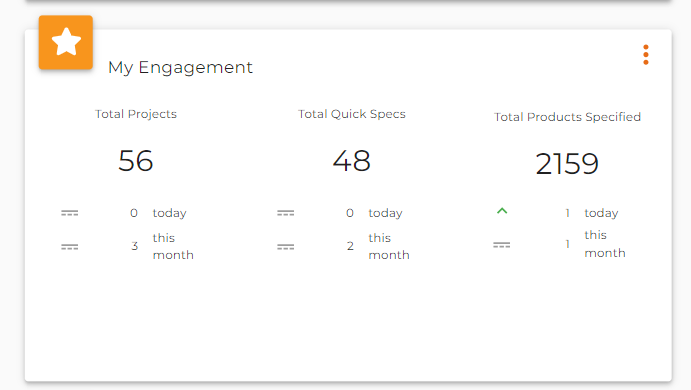
Task: Open the three-dot options menu
Action: click(646, 55)
